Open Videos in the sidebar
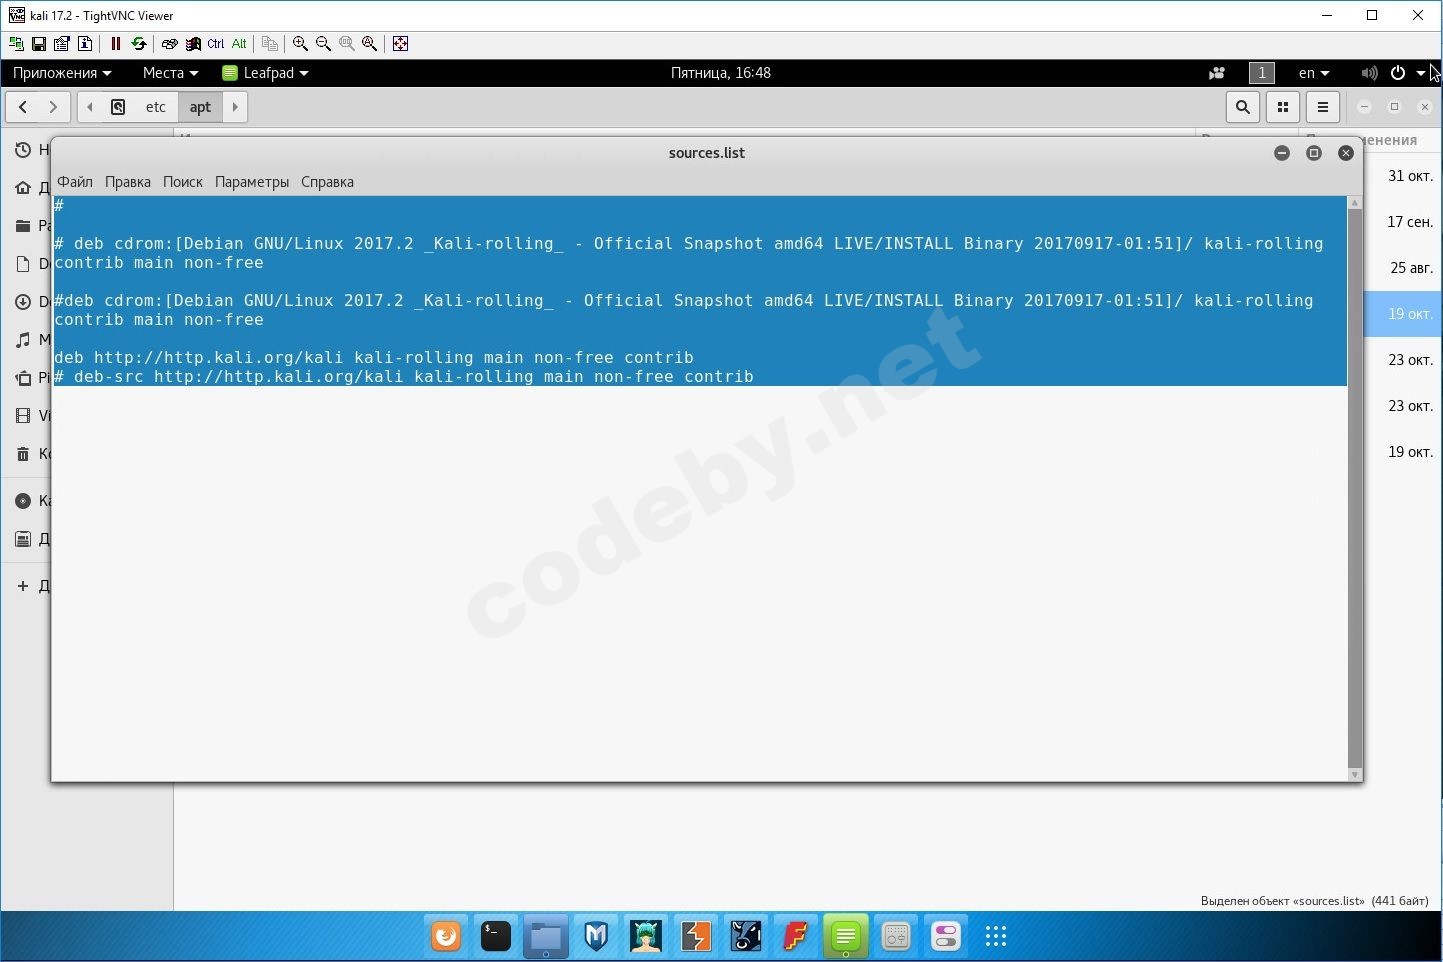1443x962 pixels. tap(27, 416)
